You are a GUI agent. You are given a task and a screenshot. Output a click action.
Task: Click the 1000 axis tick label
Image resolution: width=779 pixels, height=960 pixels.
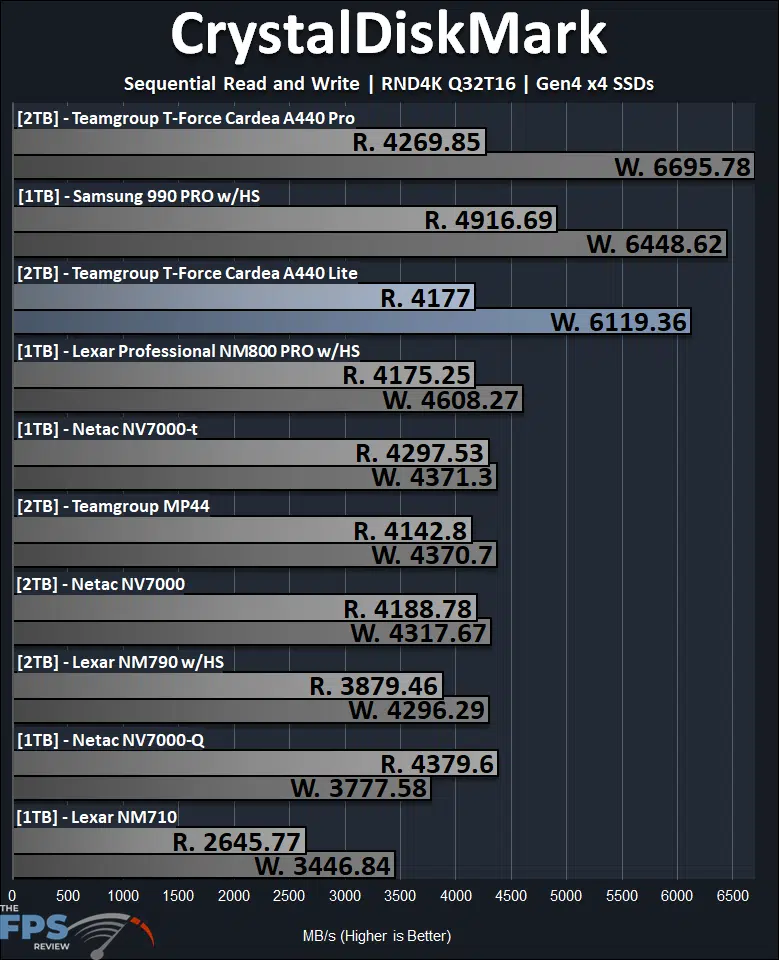(123, 896)
